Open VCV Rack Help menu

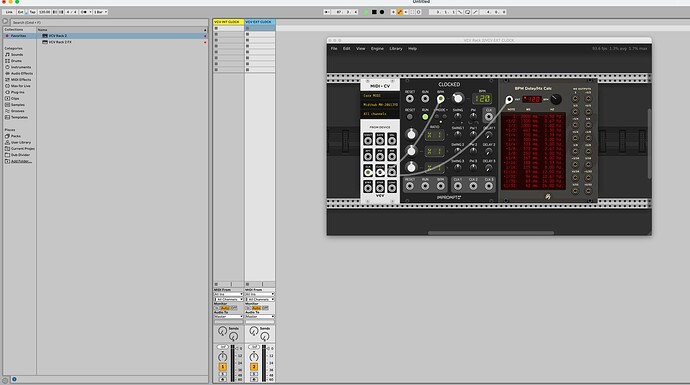coord(412,49)
